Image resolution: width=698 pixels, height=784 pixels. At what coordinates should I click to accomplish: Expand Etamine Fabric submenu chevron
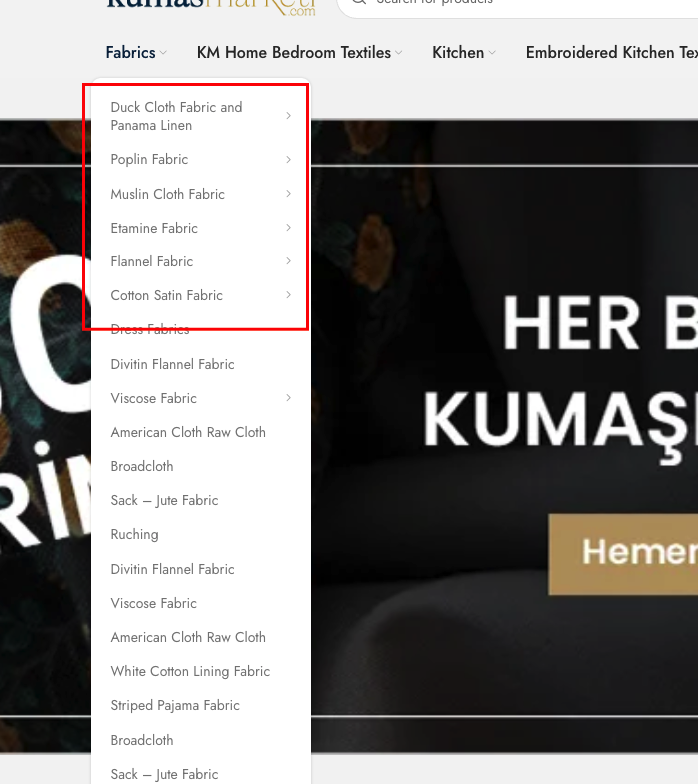(288, 228)
